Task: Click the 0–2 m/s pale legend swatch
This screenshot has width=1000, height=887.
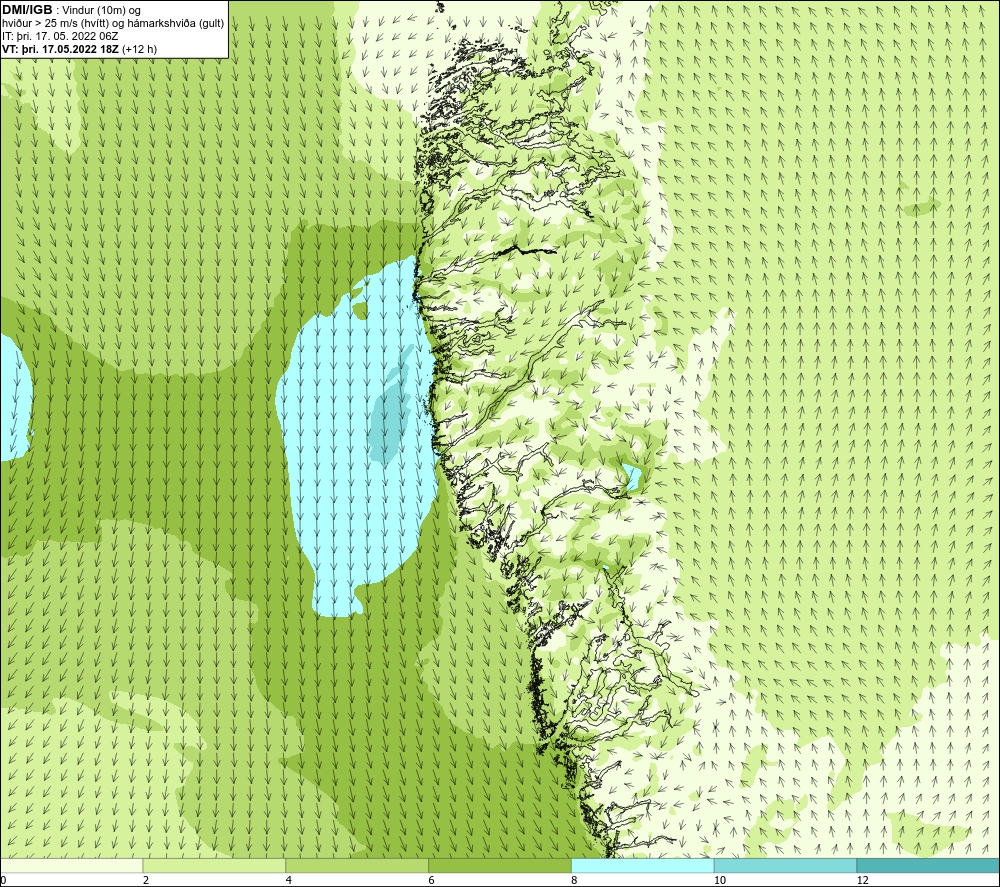Action: [71, 865]
